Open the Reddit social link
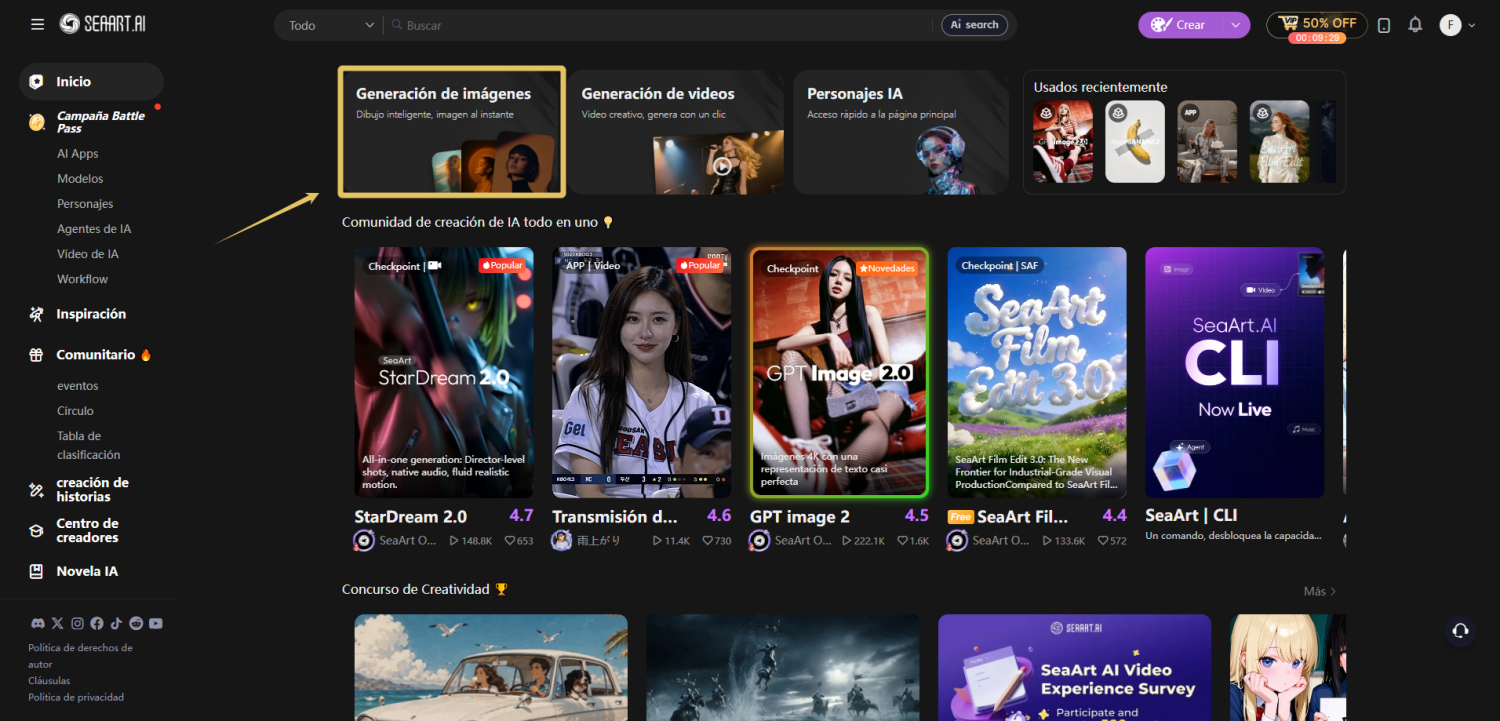Screen dimensions: 1500x721 136,623
